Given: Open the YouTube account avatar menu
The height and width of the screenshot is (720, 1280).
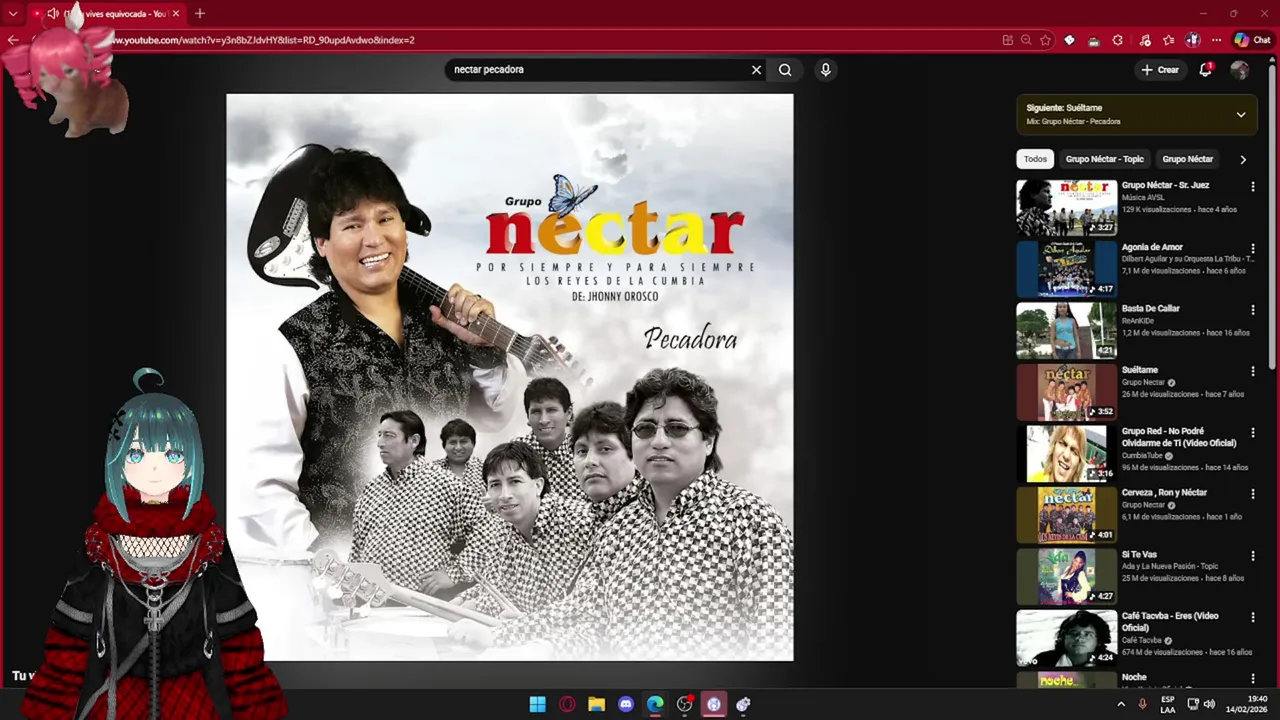Looking at the screenshot, I should coord(1240,70).
